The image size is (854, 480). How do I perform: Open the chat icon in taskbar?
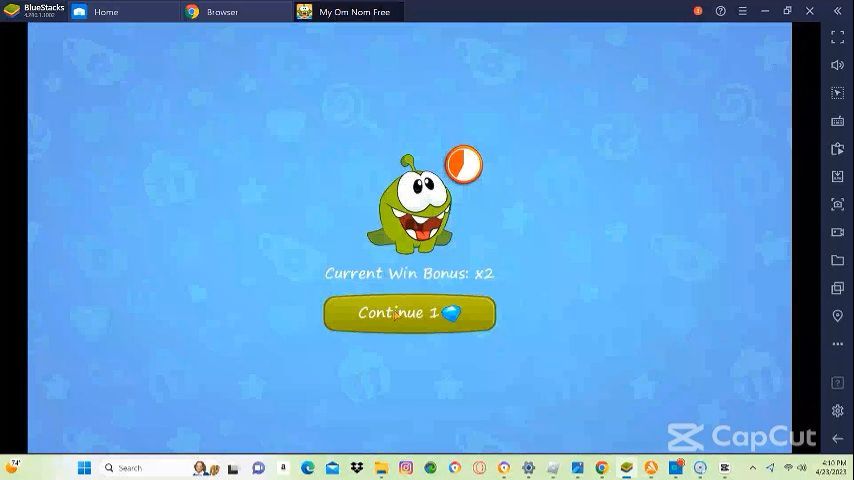tap(258, 467)
